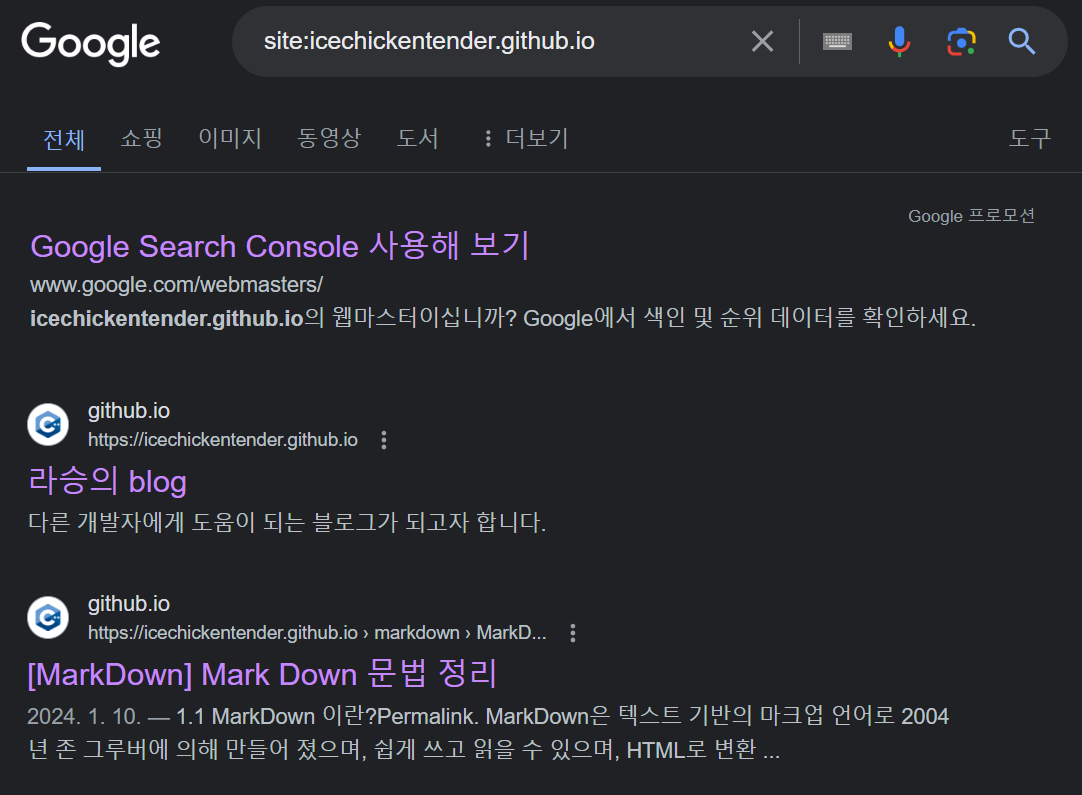Click www.google.com/webmasters/ URL text

click(x=177, y=284)
